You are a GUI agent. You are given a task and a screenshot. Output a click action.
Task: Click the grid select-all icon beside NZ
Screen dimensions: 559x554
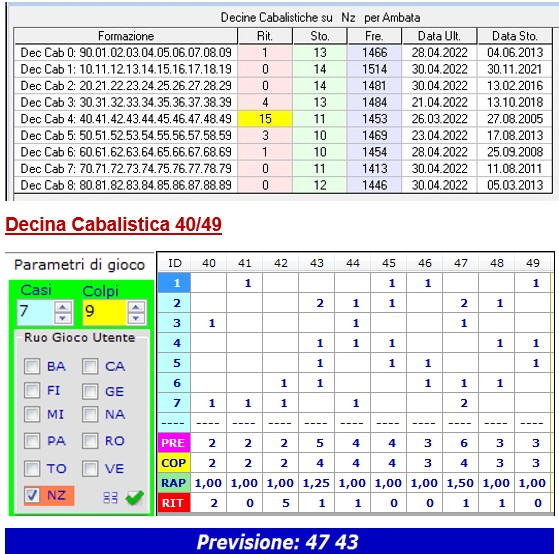(110, 498)
